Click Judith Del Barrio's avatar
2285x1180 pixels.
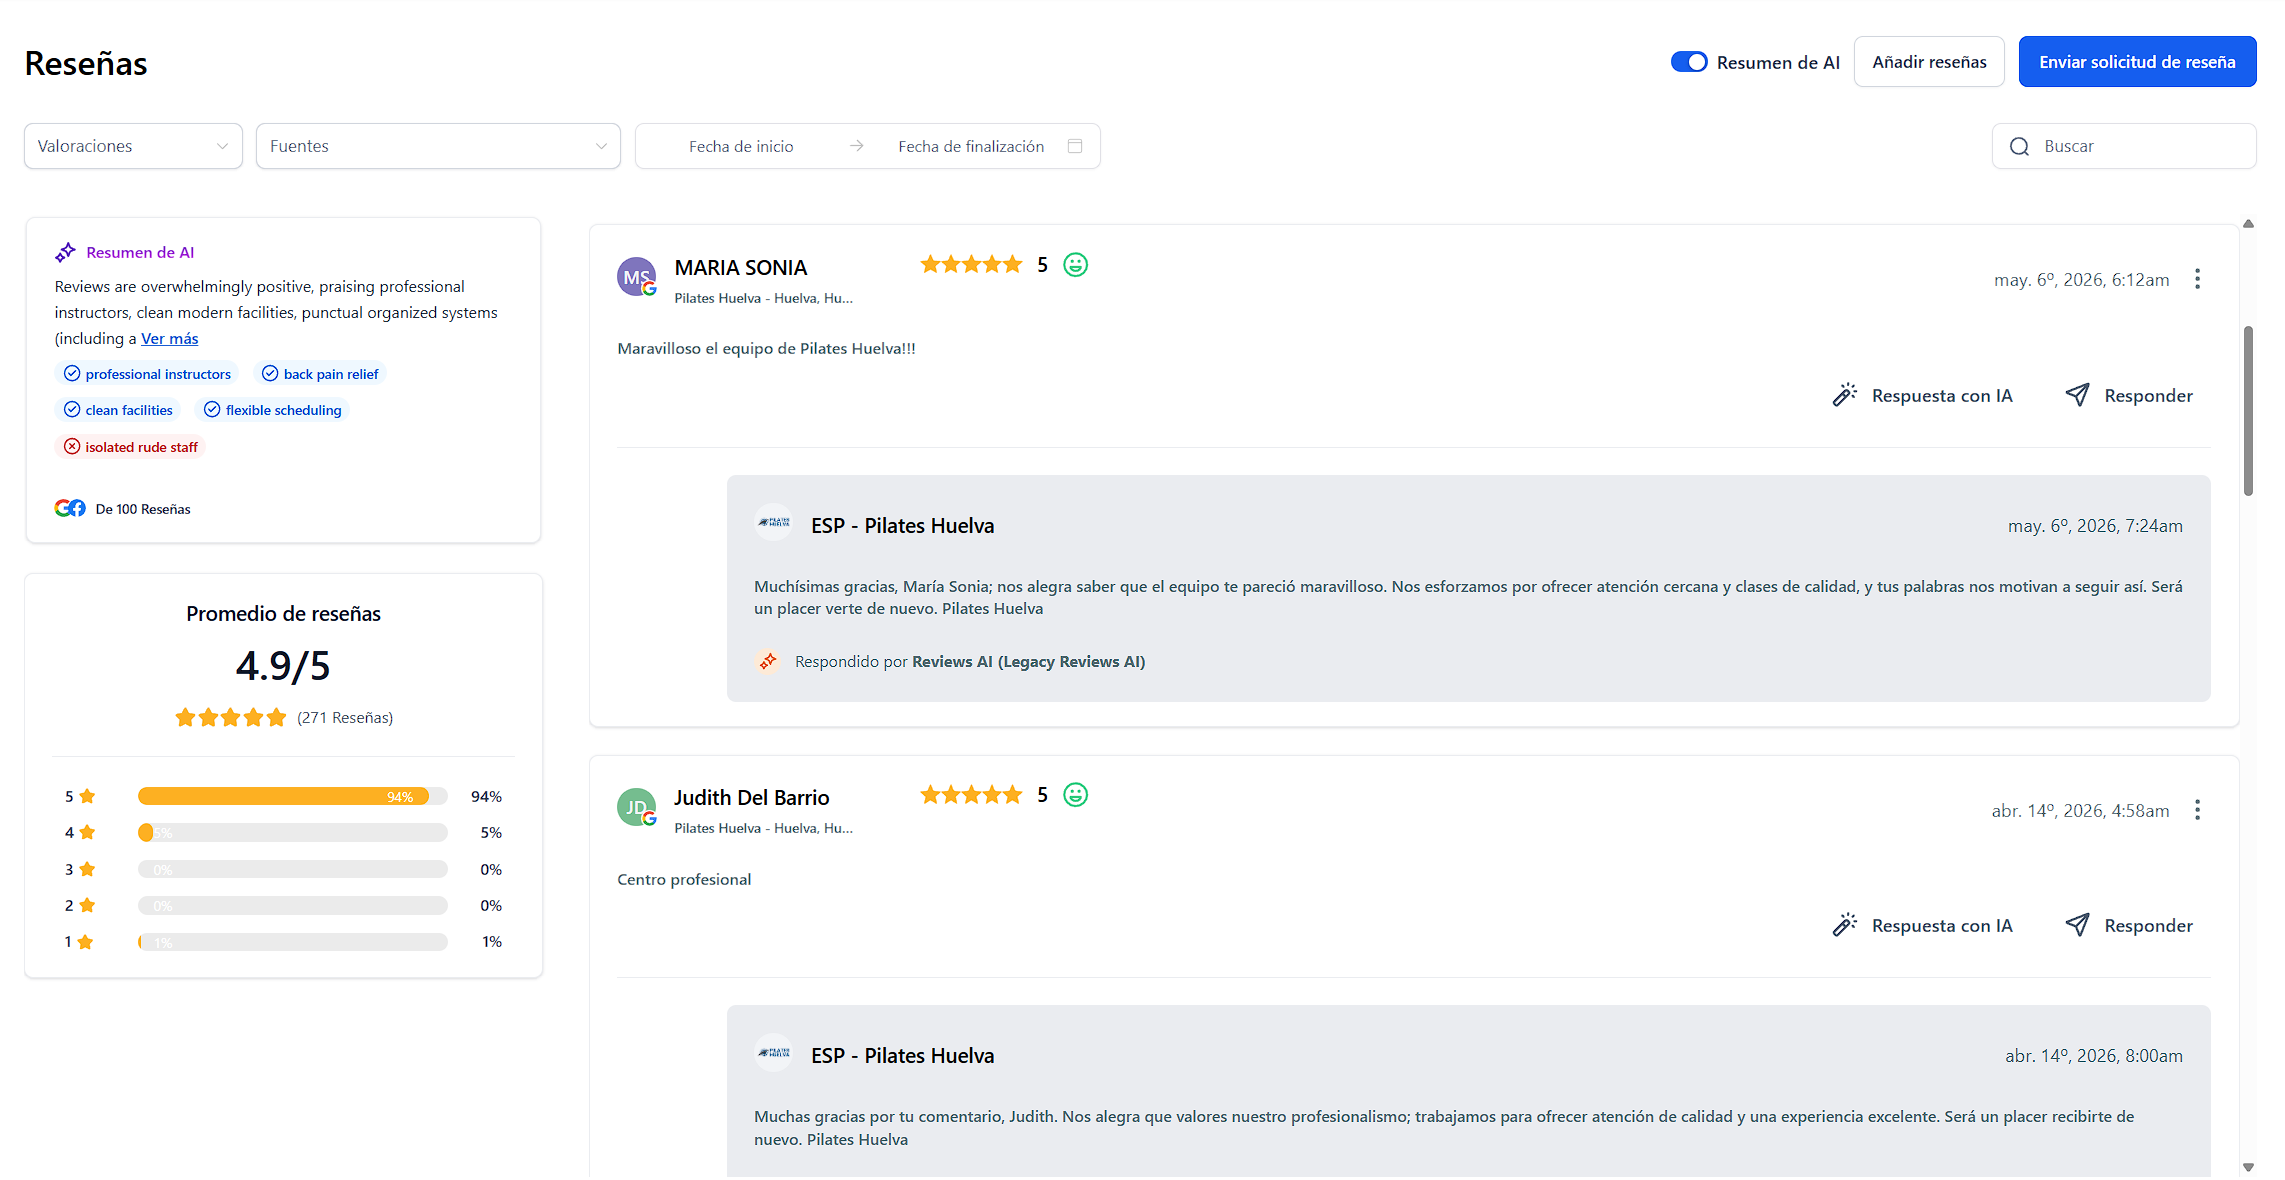[x=637, y=807]
